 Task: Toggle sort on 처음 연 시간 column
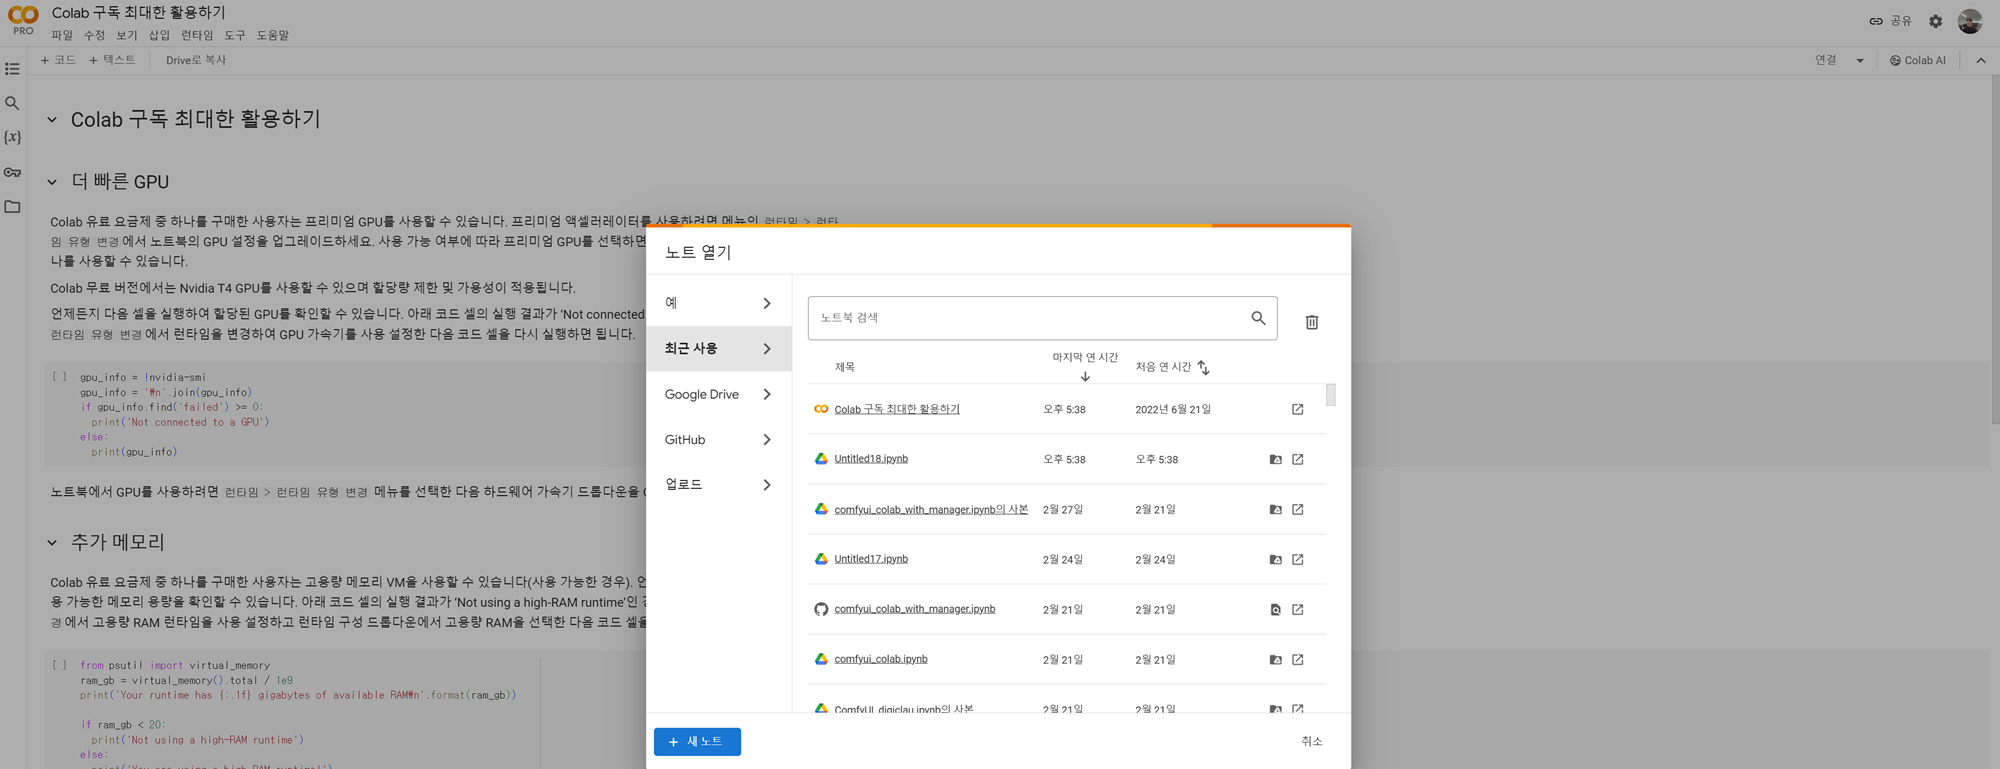(x=1203, y=368)
